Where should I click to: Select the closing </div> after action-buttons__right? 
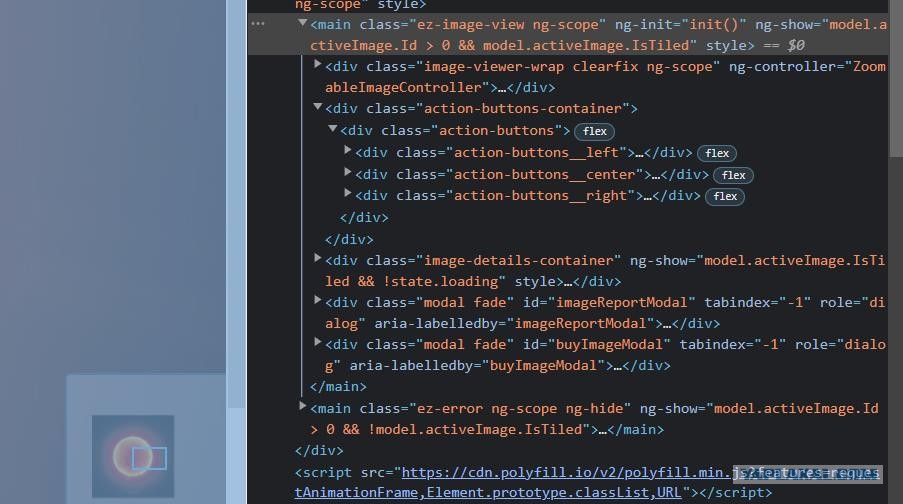coord(364,218)
